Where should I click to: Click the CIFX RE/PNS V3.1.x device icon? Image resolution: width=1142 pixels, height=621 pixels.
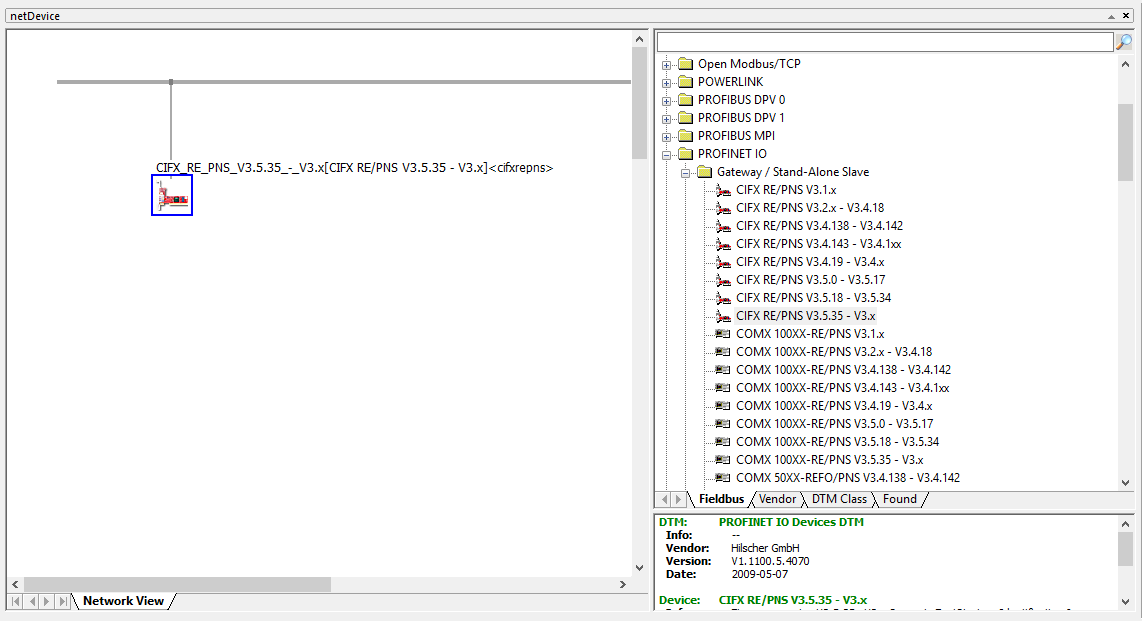coord(724,190)
